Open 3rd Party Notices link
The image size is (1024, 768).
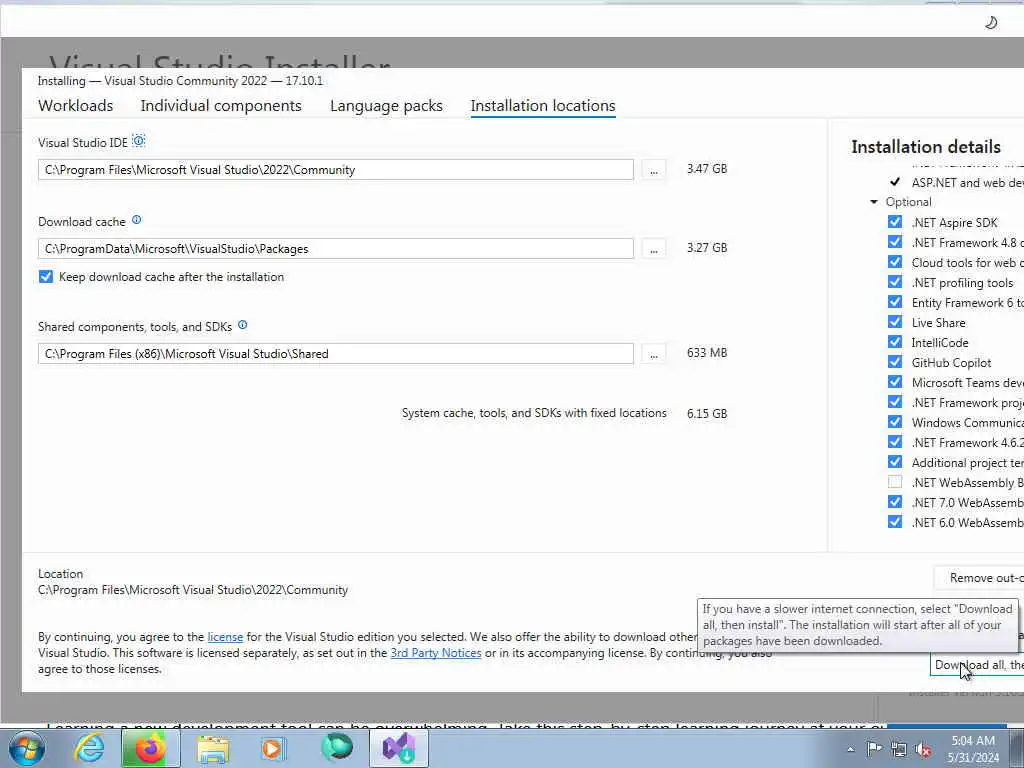tap(436, 653)
